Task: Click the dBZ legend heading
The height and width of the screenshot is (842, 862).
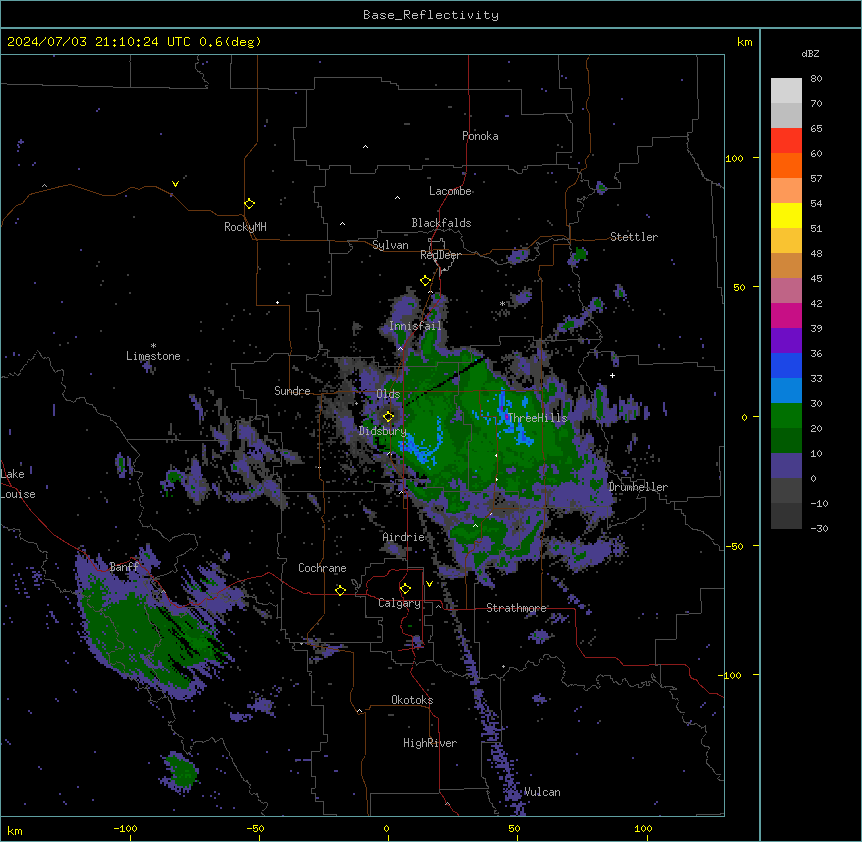Action: tap(810, 54)
